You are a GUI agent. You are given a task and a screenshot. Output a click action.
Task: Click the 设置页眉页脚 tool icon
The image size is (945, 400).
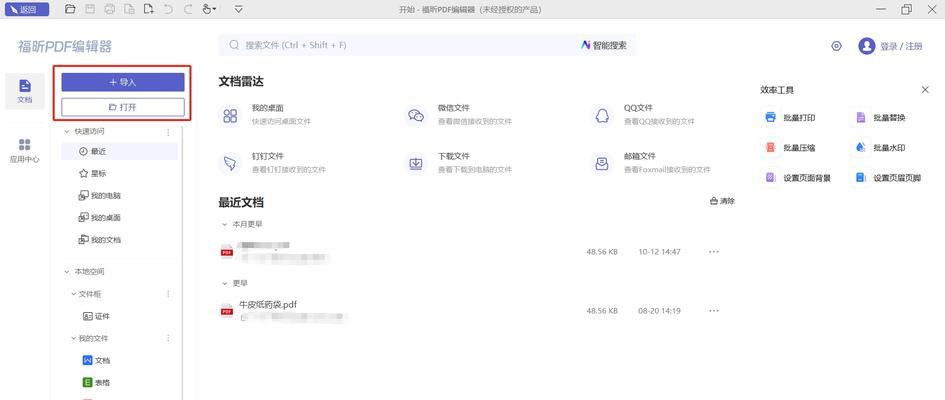point(860,178)
